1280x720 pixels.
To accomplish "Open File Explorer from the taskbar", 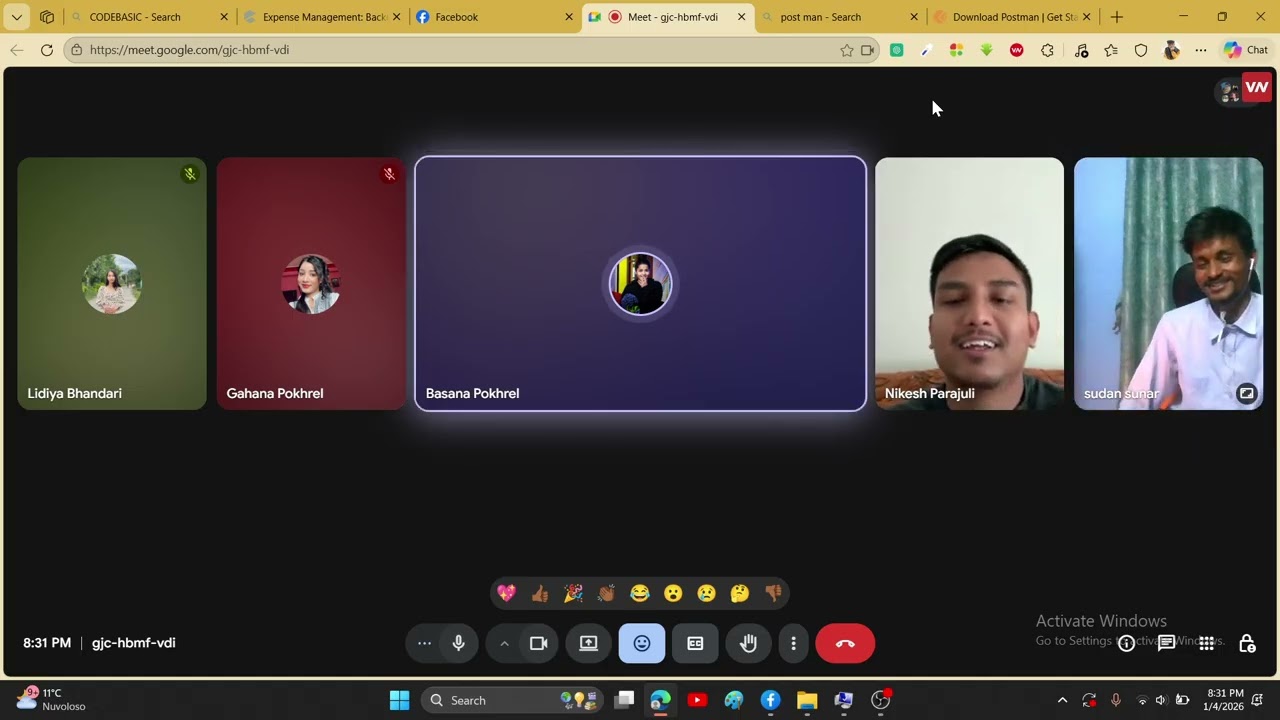I will [807, 700].
